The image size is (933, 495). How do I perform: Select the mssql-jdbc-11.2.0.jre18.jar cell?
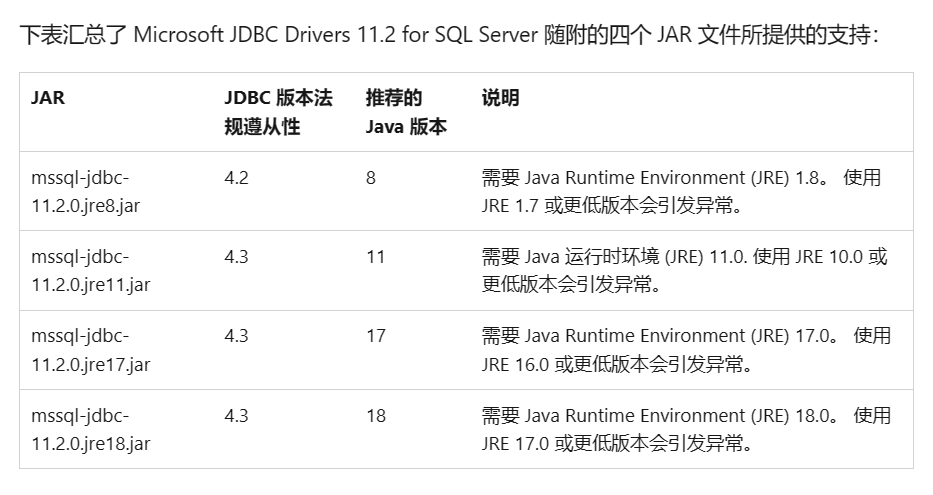90,429
